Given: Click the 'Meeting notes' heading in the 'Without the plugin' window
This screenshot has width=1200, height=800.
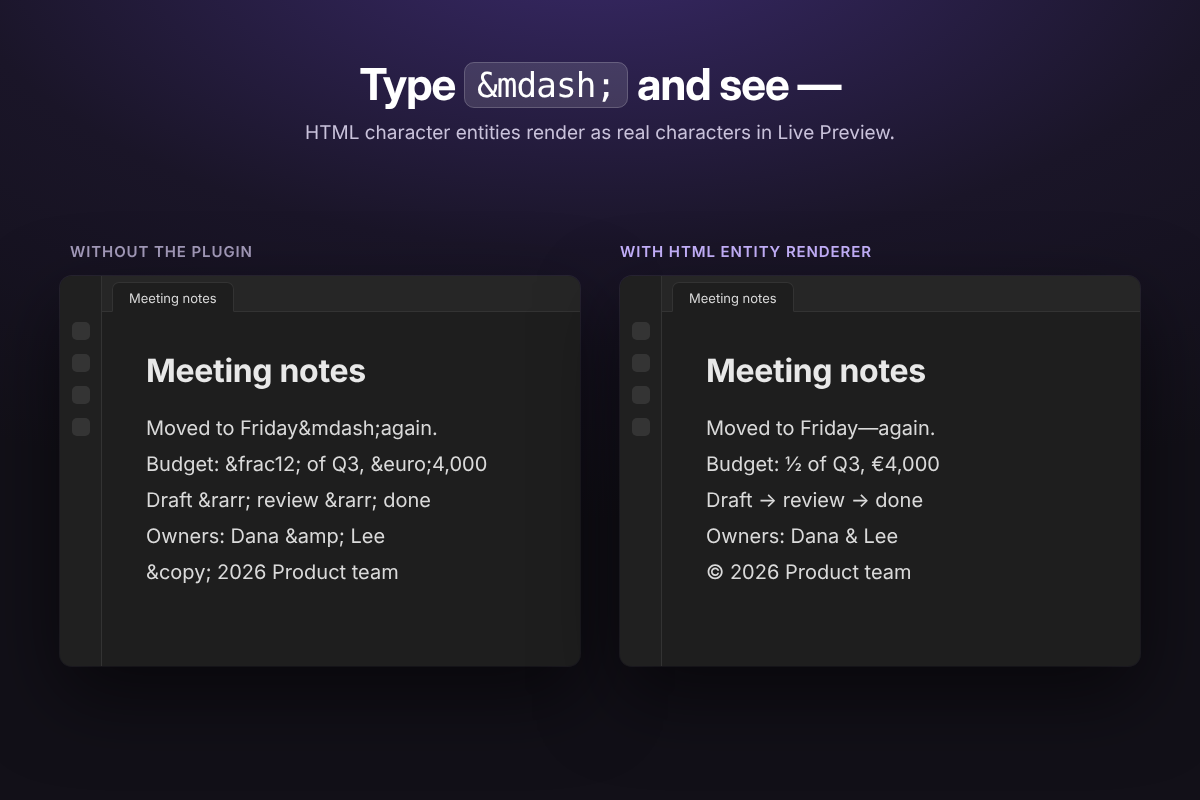Looking at the screenshot, I should point(256,371).
